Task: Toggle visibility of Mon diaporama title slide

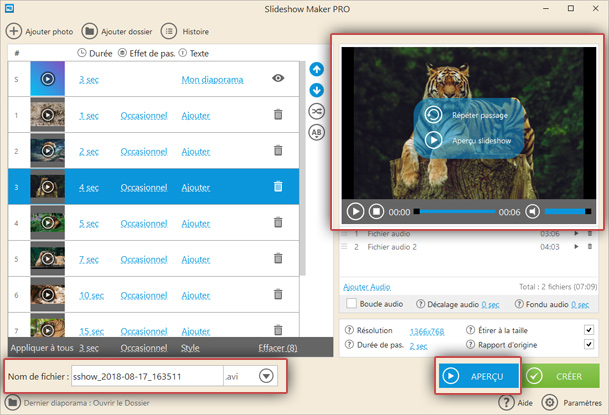Action: click(x=278, y=78)
